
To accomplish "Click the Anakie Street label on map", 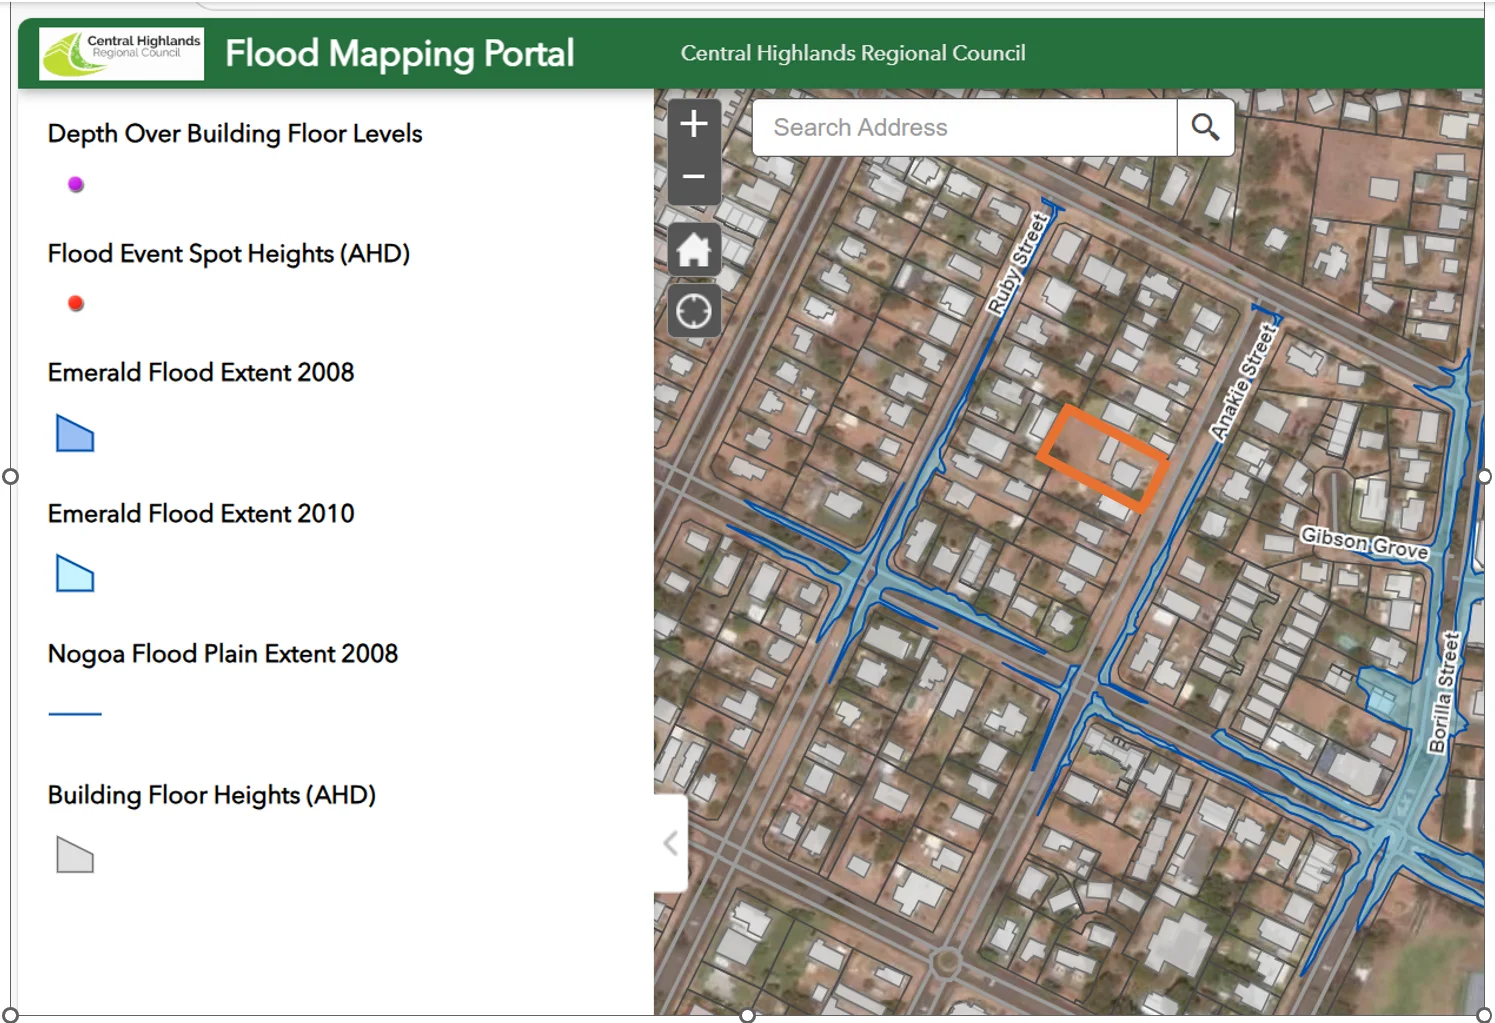I will (1243, 382).
